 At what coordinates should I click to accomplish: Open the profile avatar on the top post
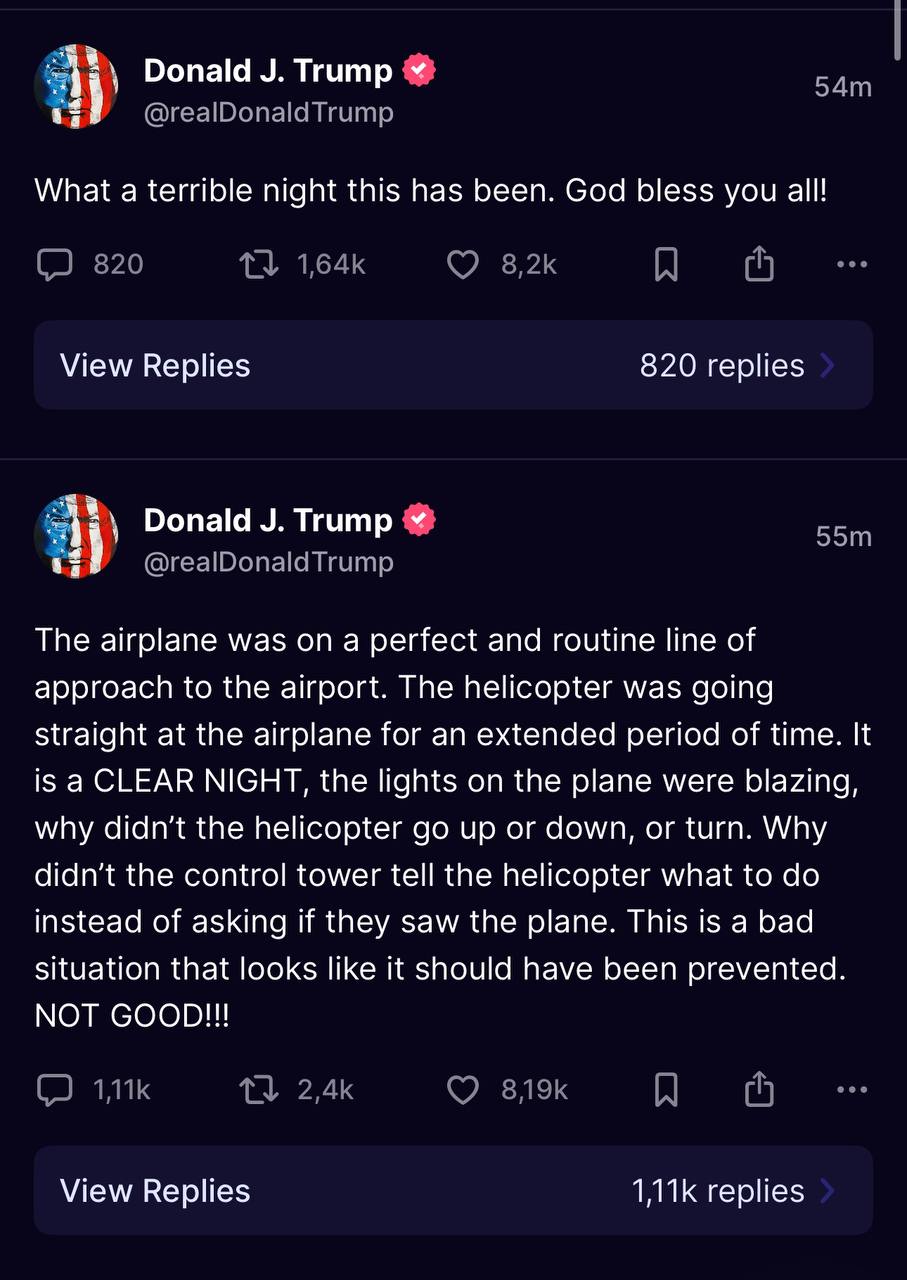pos(76,87)
